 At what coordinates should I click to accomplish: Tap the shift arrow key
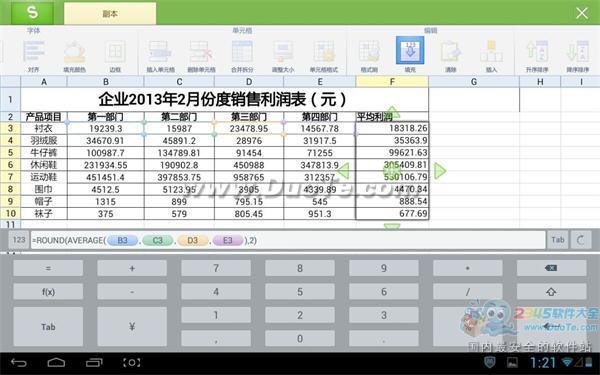551,292
